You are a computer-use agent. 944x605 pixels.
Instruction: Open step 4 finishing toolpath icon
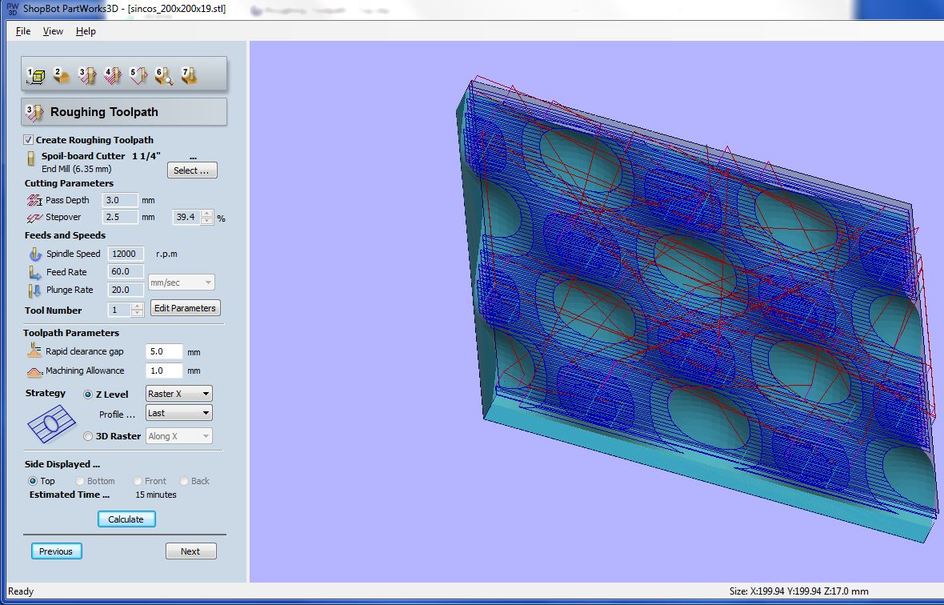(x=113, y=76)
